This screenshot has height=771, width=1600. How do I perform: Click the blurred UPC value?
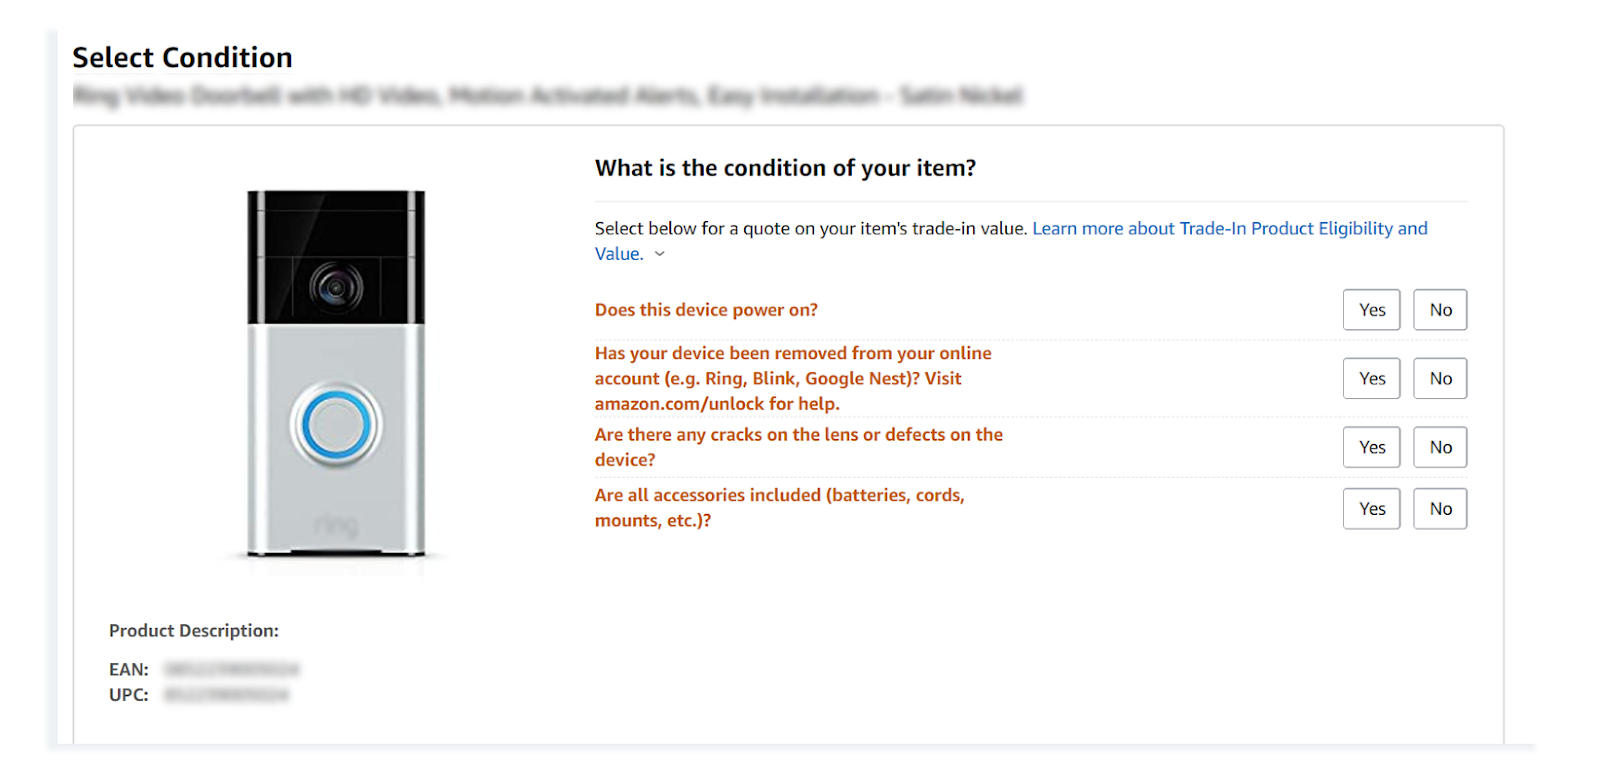coord(227,695)
